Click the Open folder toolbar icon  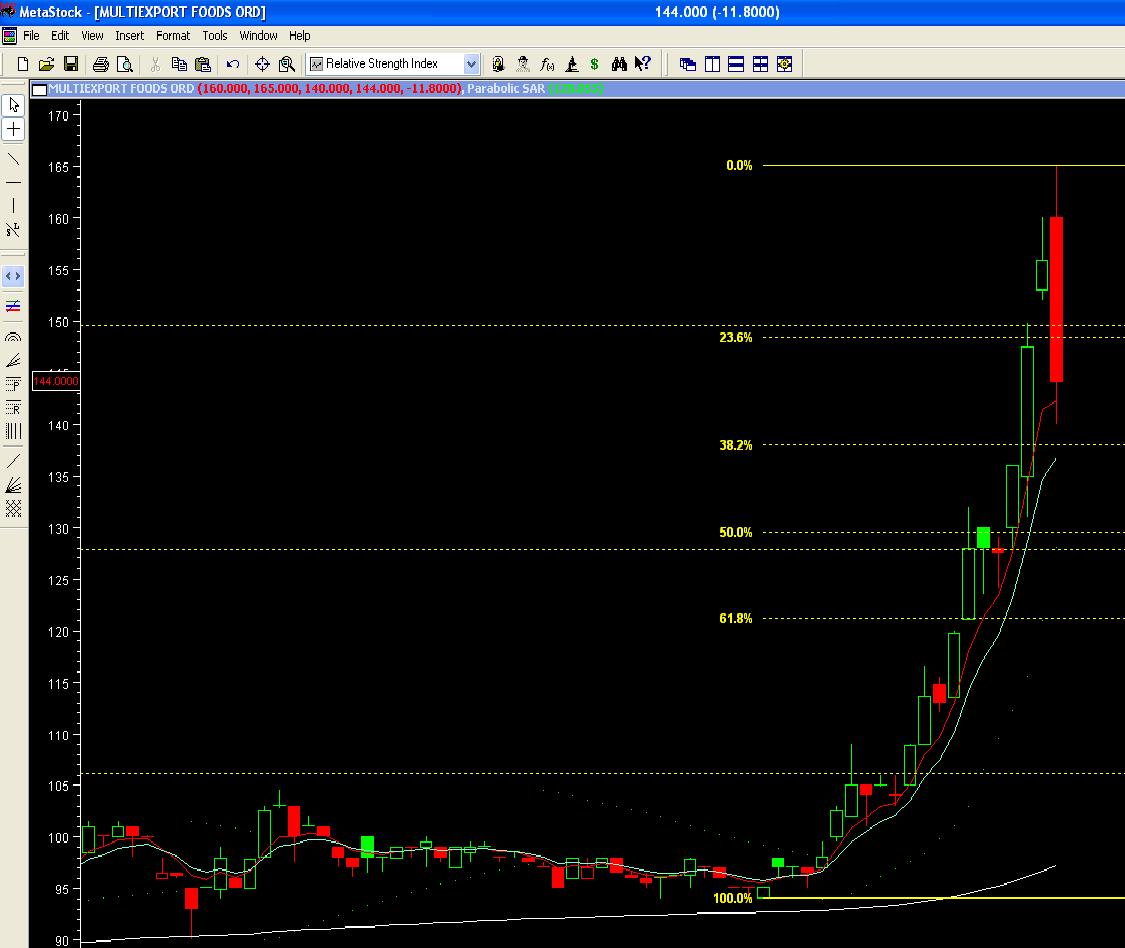pos(46,64)
